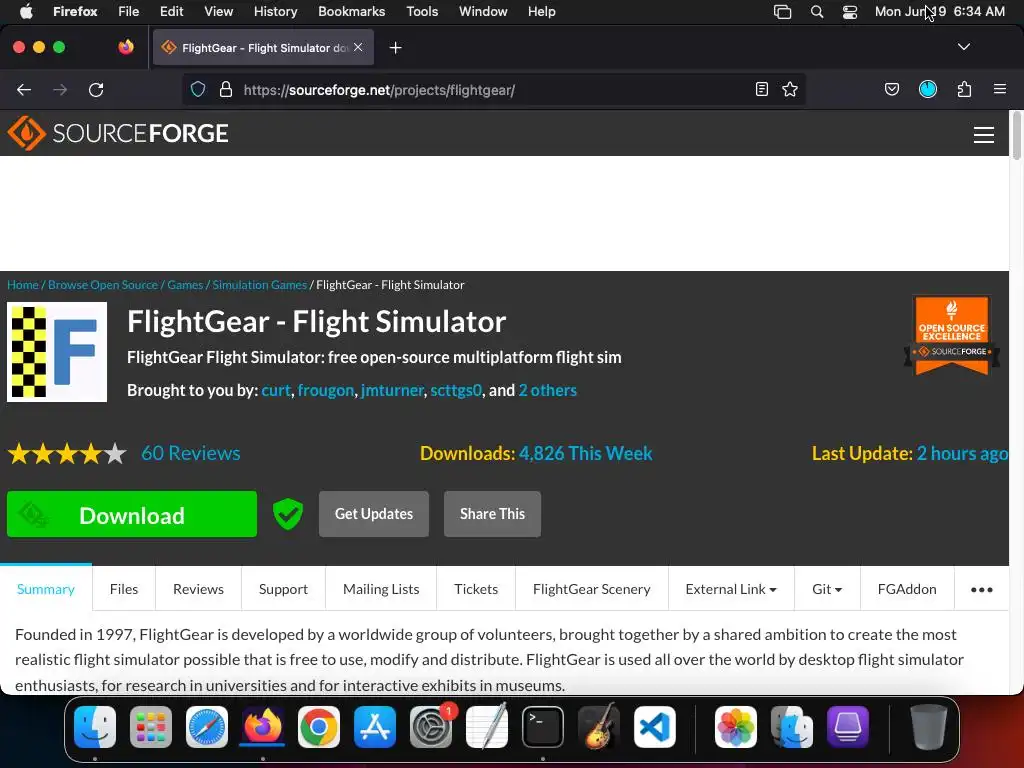Click the five-star rating display

point(67,453)
